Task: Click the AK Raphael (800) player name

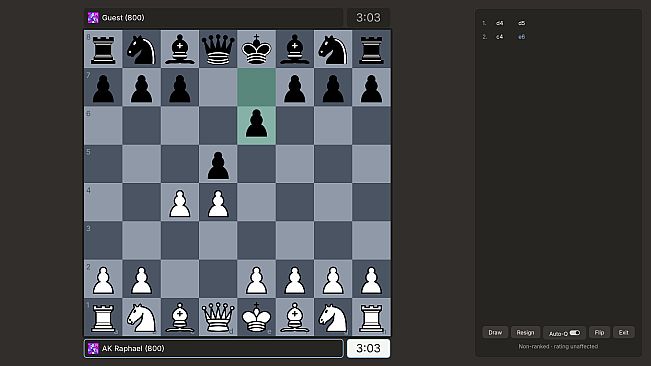Action: pyautogui.click(x=133, y=349)
